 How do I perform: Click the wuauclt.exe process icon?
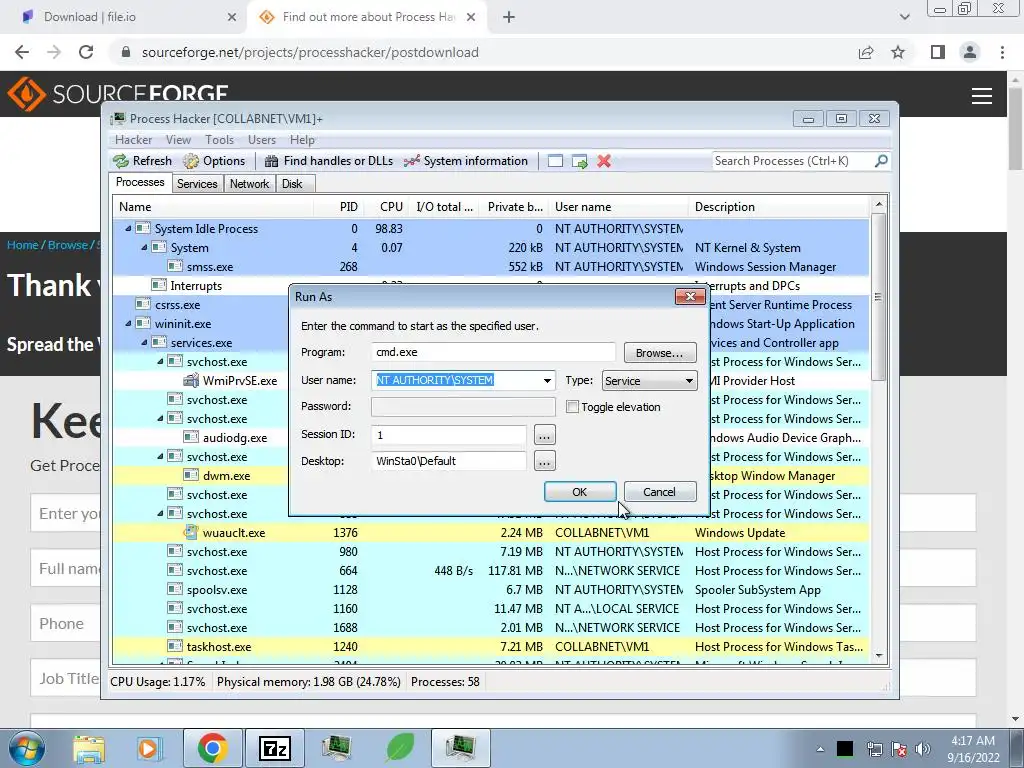(x=191, y=532)
